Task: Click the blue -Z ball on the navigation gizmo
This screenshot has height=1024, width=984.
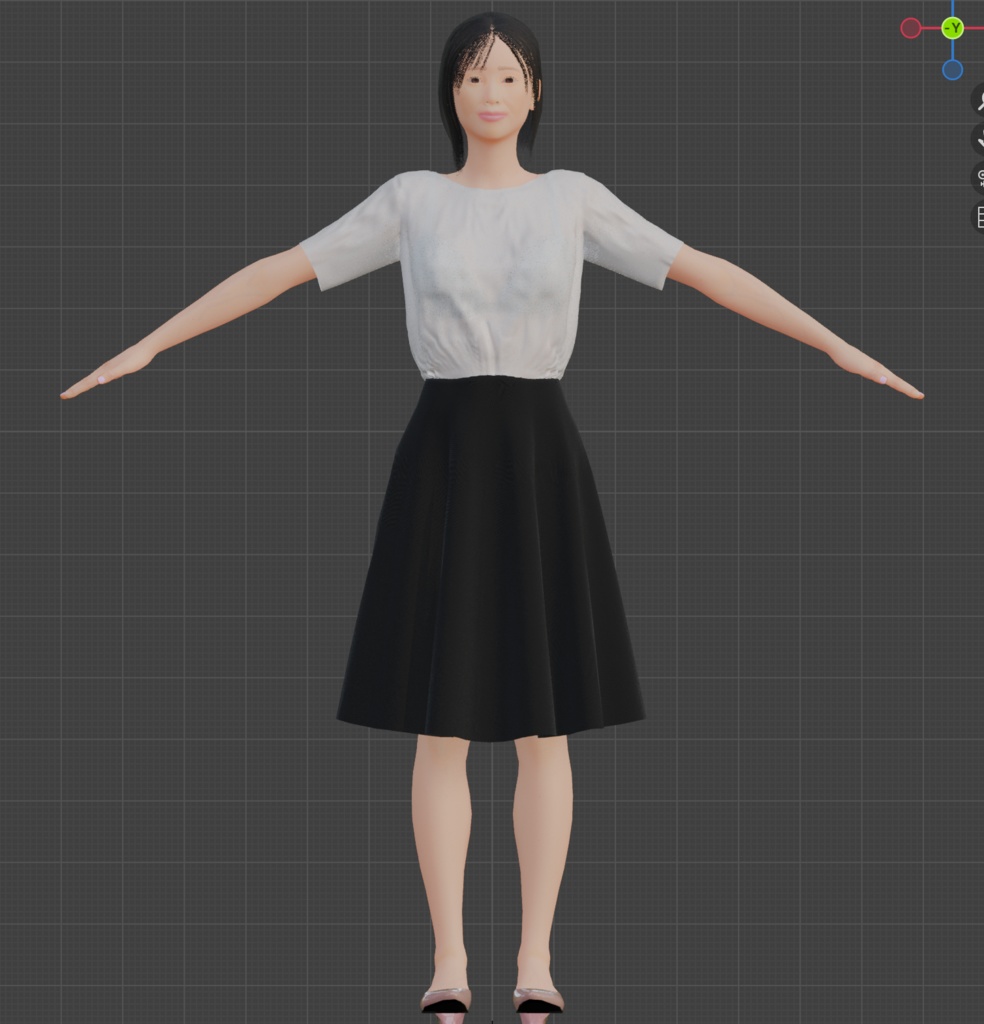Action: 952,70
